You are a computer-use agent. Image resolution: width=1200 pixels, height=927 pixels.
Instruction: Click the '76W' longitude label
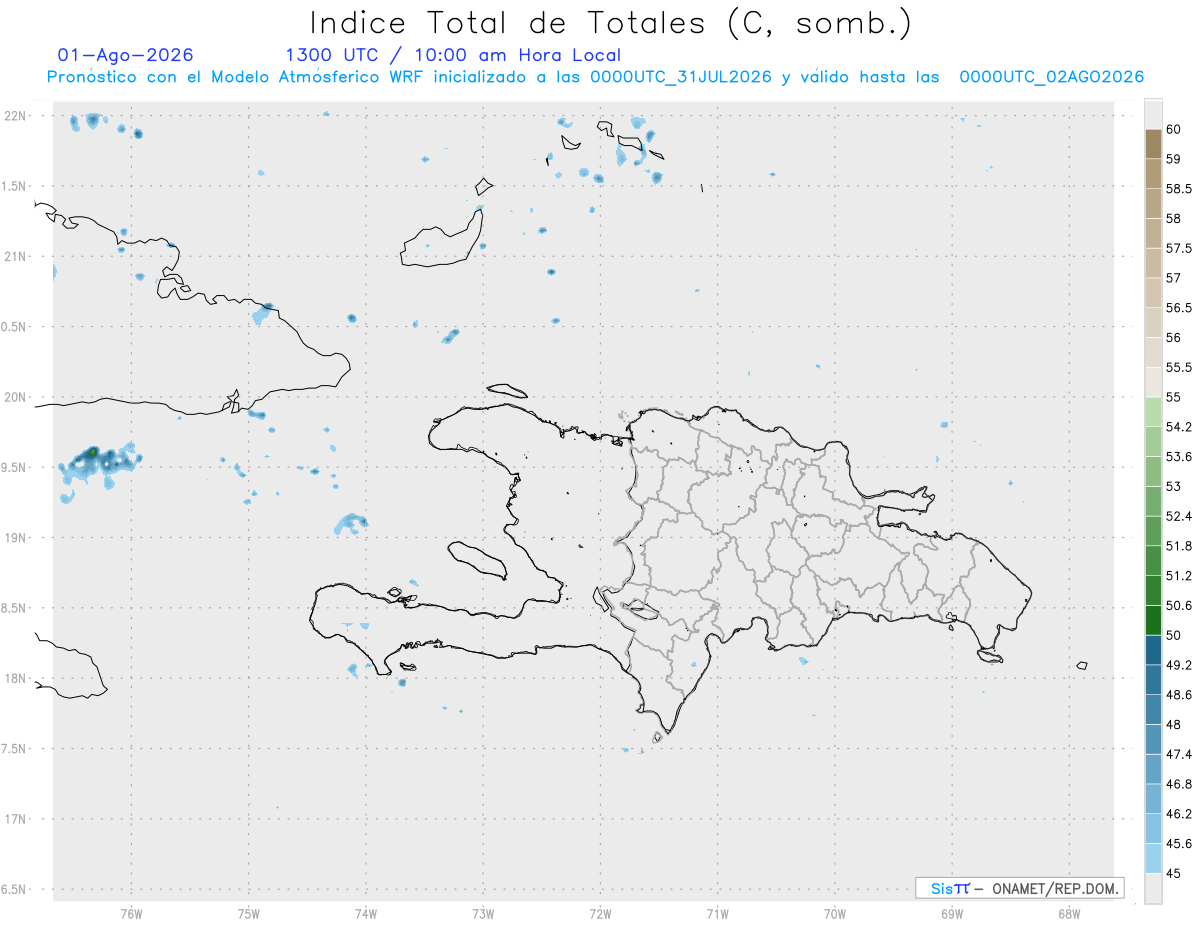(x=131, y=913)
